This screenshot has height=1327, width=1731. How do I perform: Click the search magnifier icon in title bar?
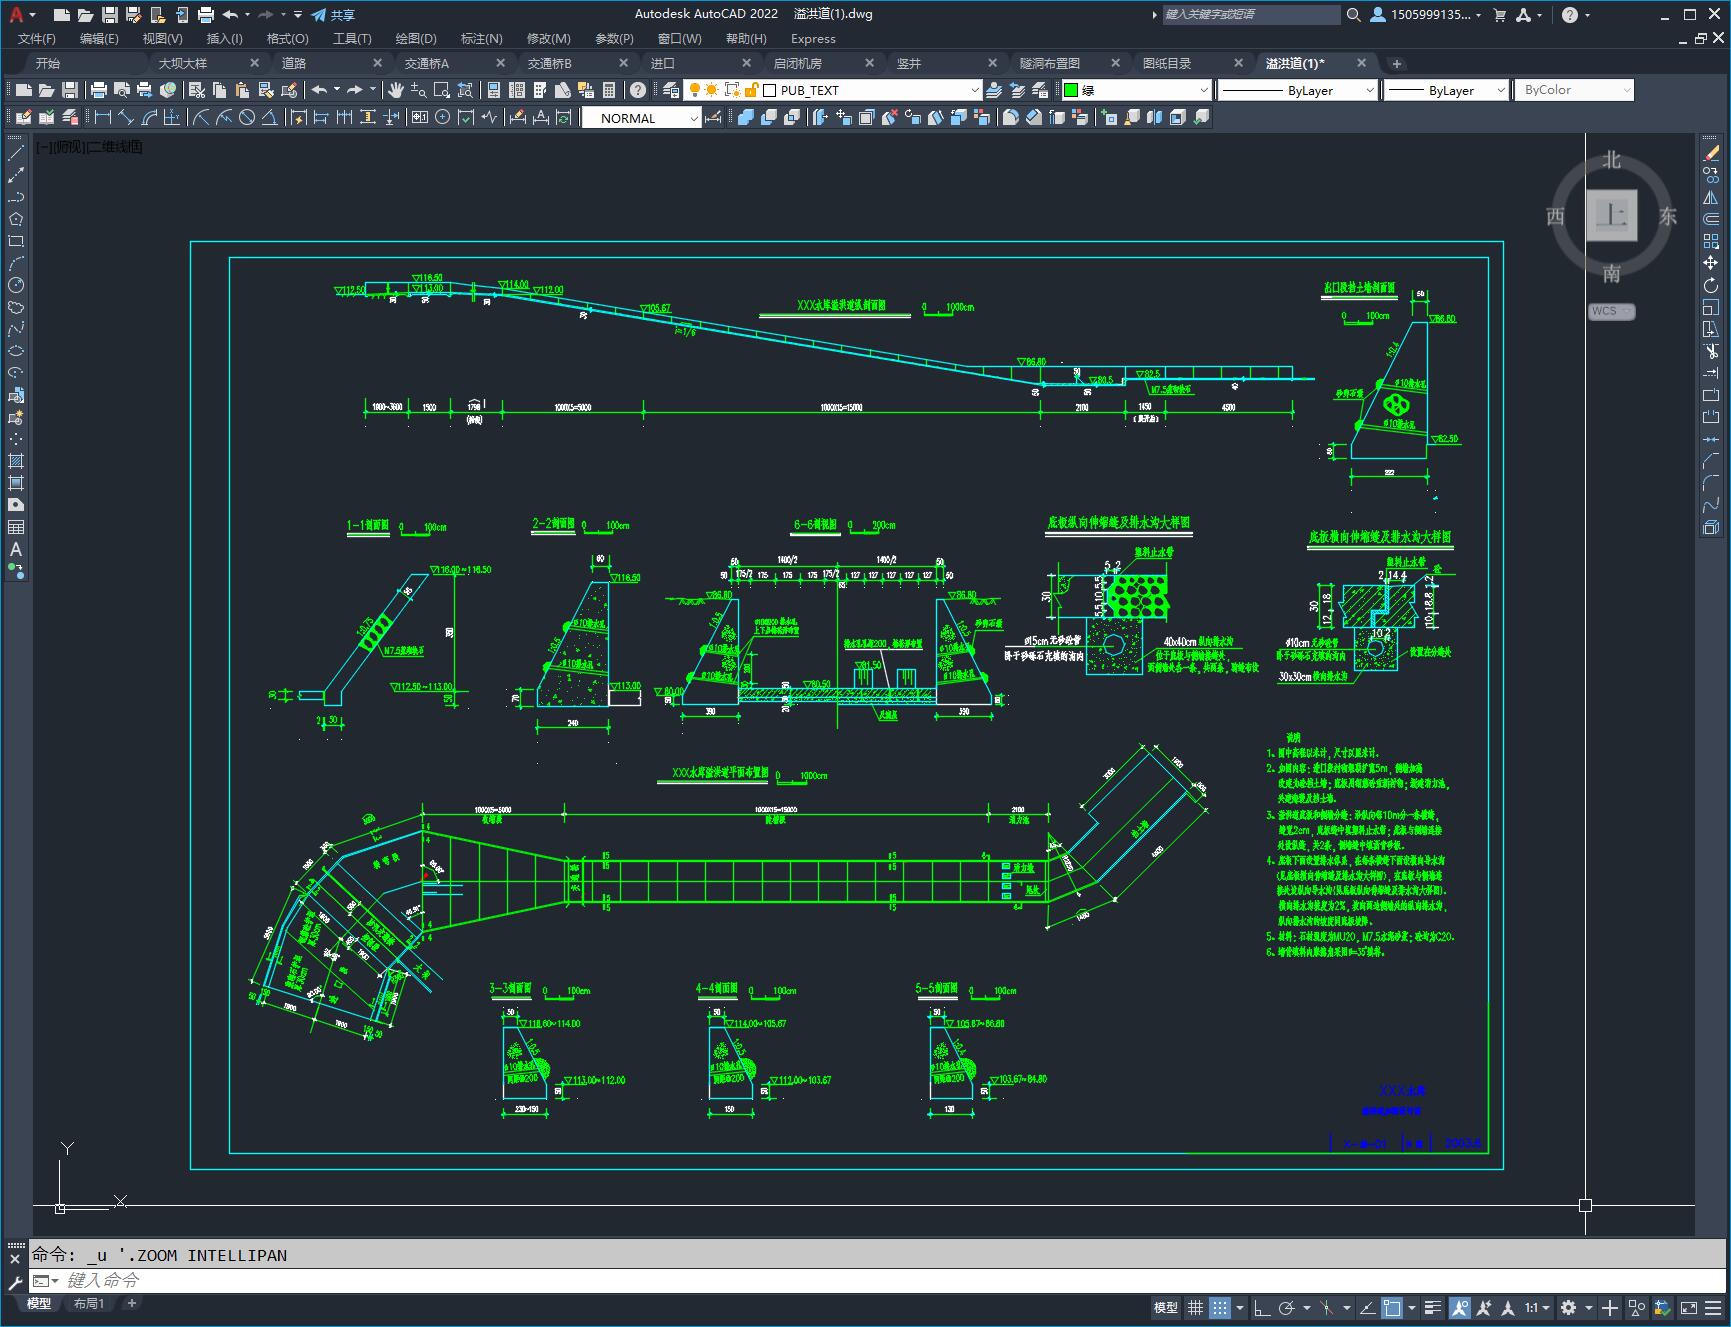tap(1353, 15)
